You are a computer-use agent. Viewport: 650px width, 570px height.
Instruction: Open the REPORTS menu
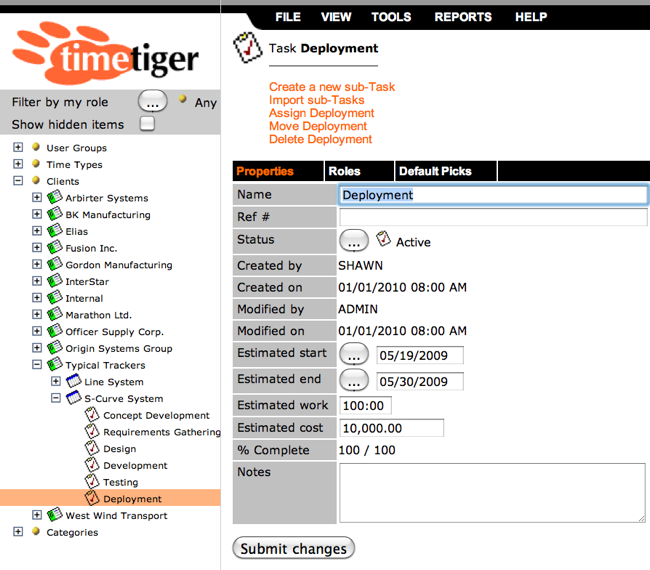(x=463, y=17)
